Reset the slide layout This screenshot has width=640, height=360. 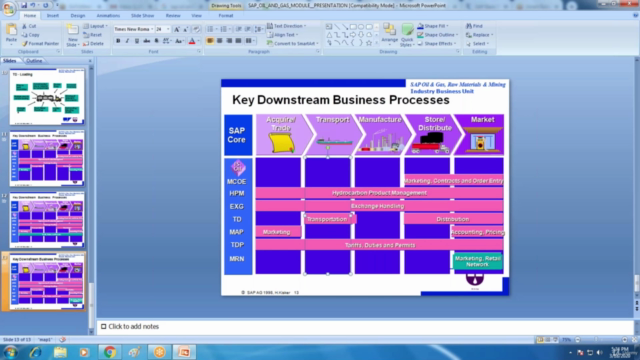point(93,35)
